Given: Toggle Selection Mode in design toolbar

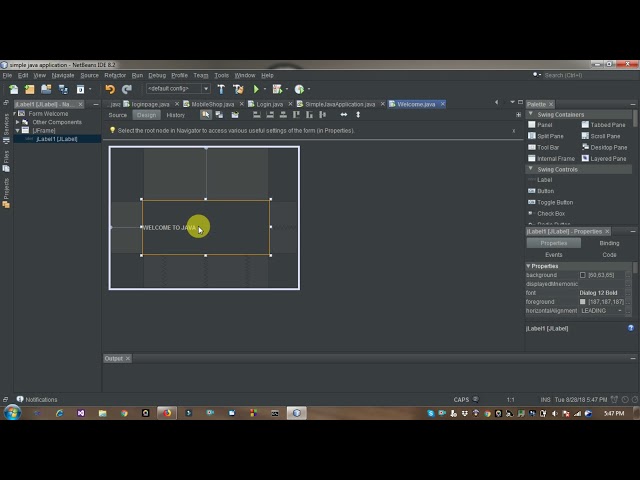Looking at the screenshot, I should (206, 115).
